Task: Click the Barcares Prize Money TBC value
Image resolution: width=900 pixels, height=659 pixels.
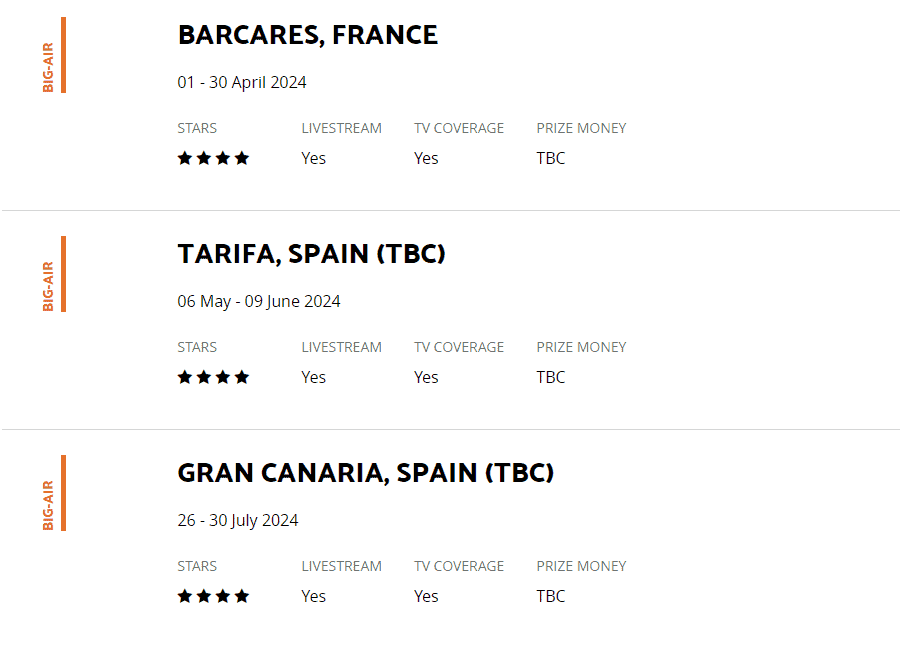Action: point(550,158)
